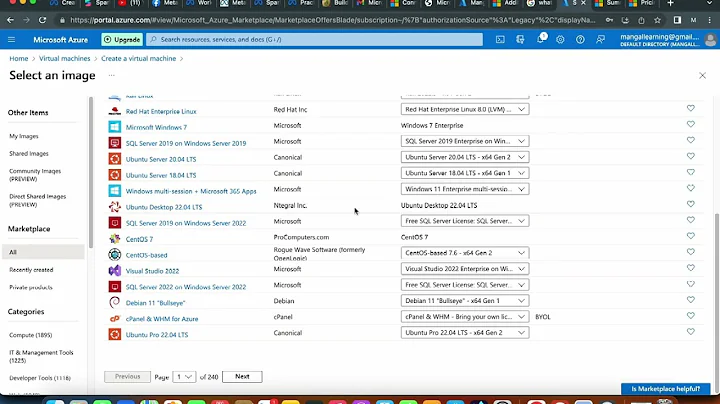Click the left sidebar scrollbar

click(x=91, y=172)
